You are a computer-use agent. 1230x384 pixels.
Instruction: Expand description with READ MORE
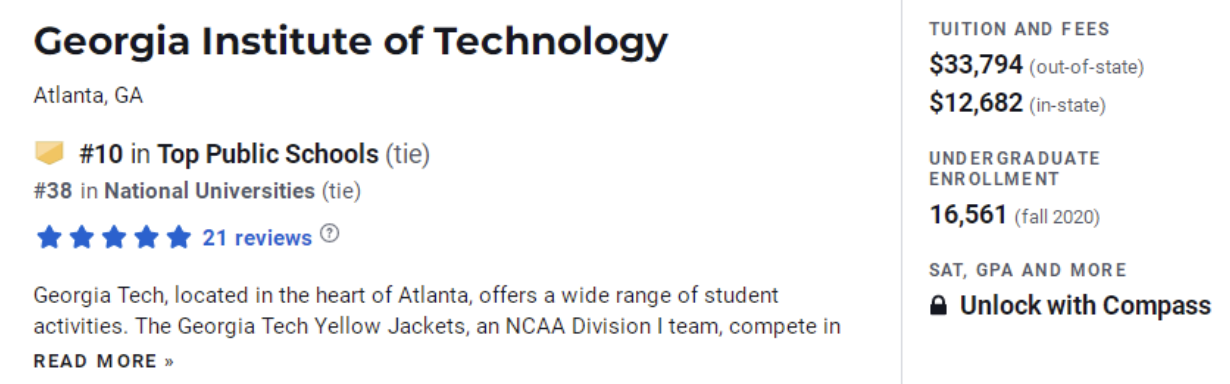point(104,361)
